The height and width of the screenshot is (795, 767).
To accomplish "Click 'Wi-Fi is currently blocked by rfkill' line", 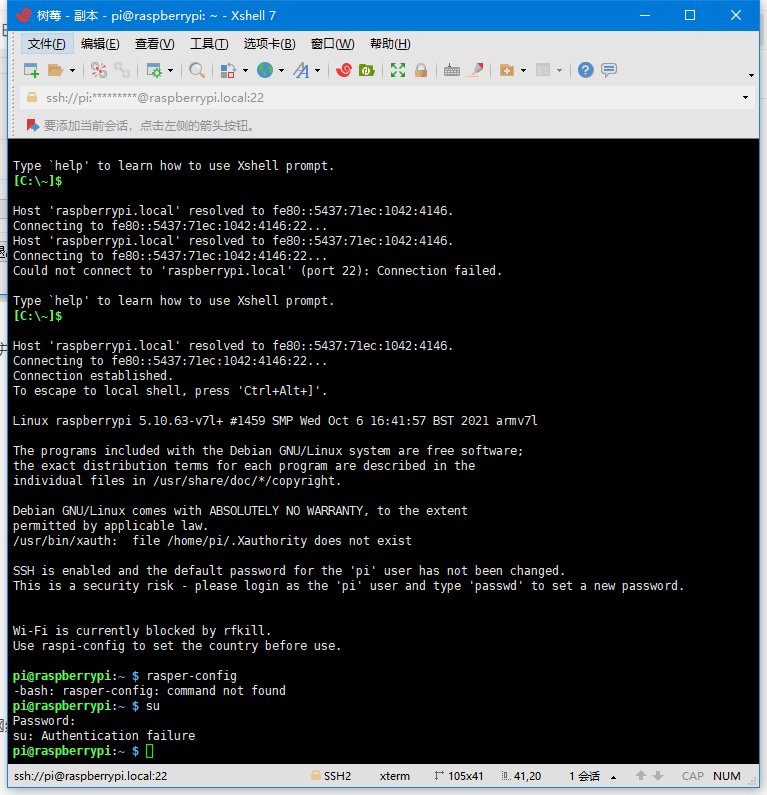I will (x=142, y=631).
